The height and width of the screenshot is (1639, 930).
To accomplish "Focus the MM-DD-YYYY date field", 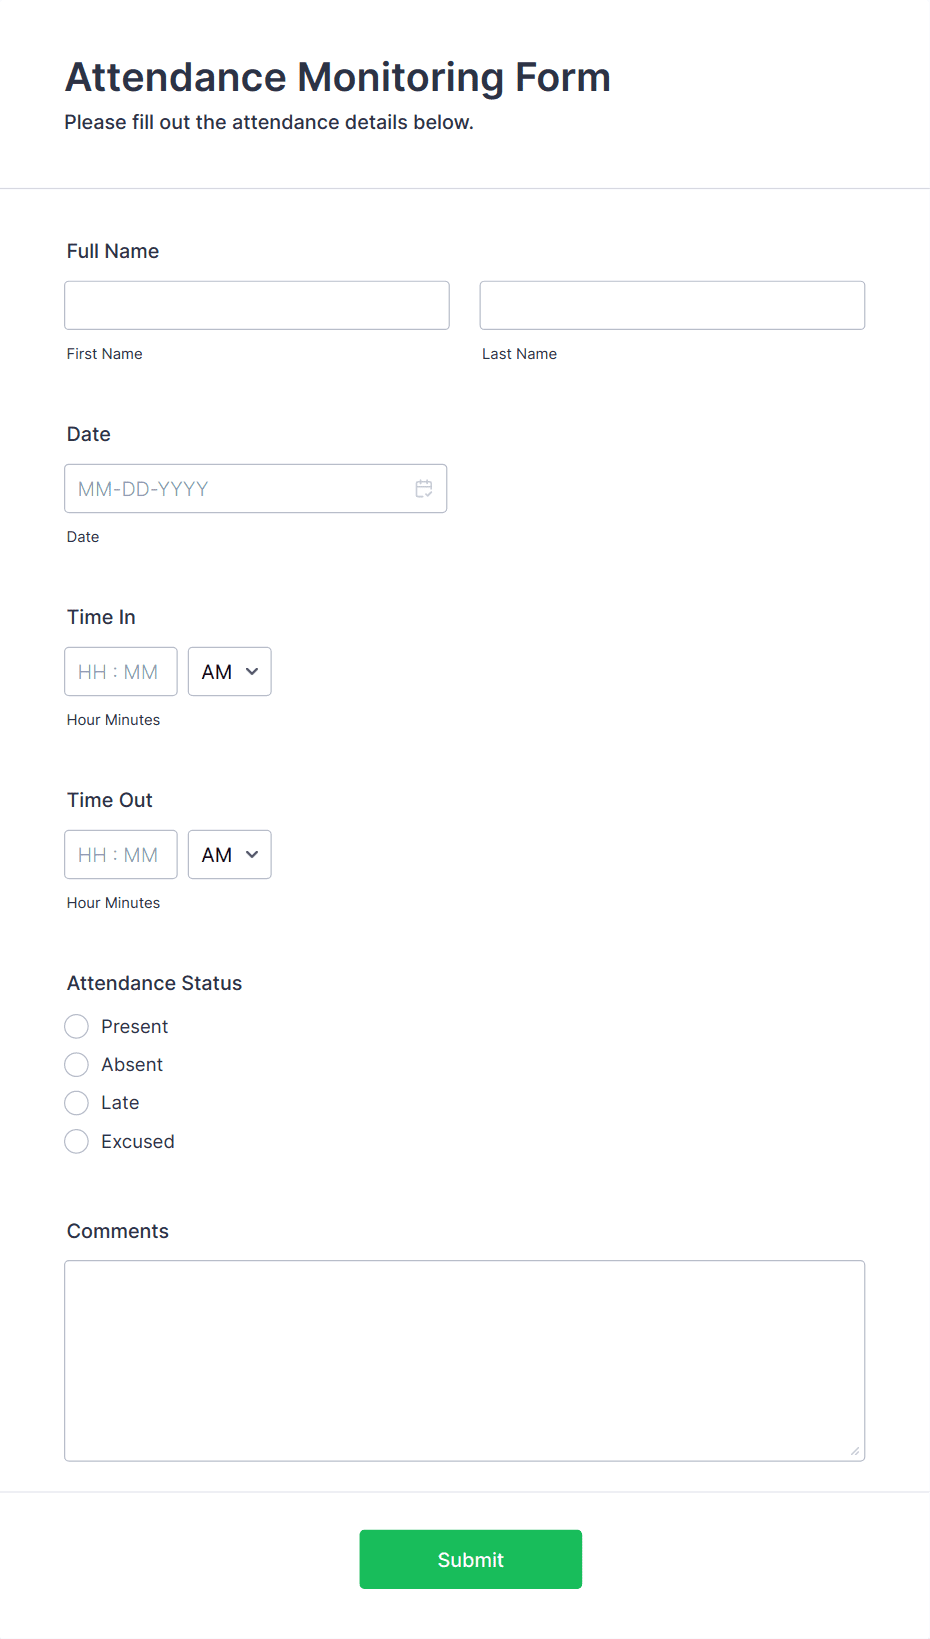I will pos(256,489).
